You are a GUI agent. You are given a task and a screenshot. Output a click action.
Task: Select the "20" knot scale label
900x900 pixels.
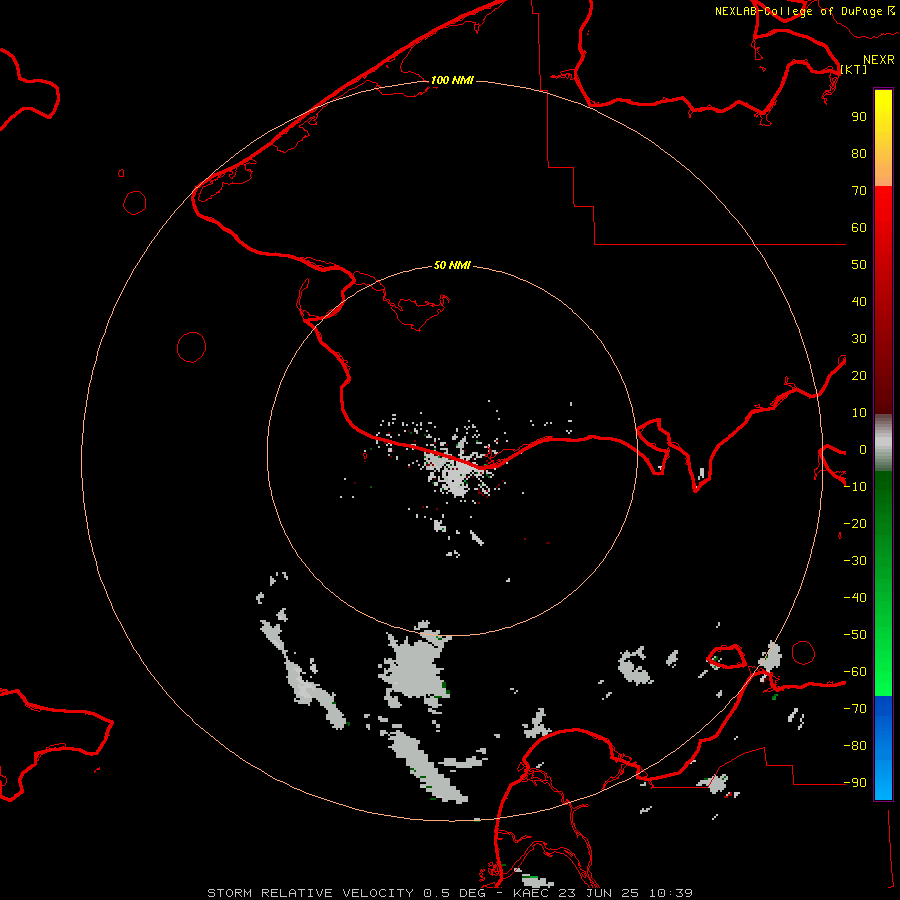click(859, 376)
